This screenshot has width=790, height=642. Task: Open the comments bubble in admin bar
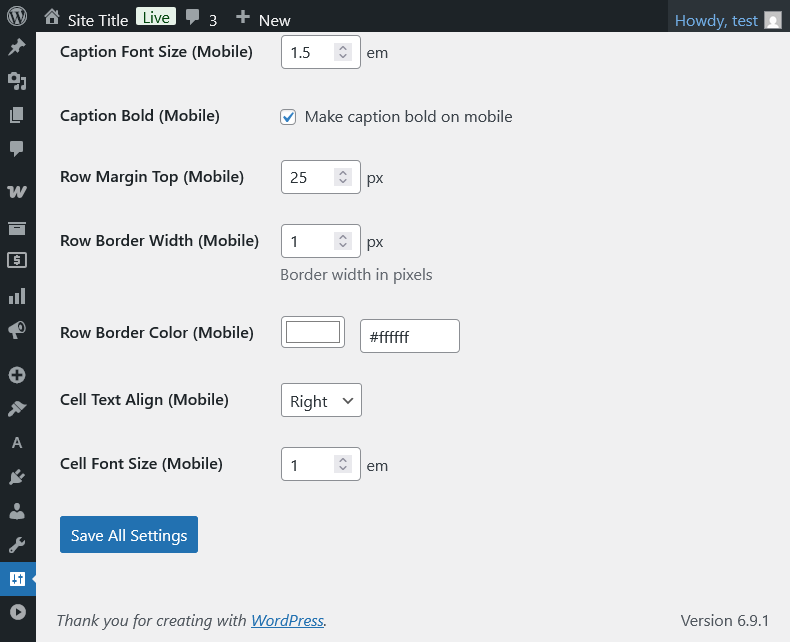click(201, 19)
